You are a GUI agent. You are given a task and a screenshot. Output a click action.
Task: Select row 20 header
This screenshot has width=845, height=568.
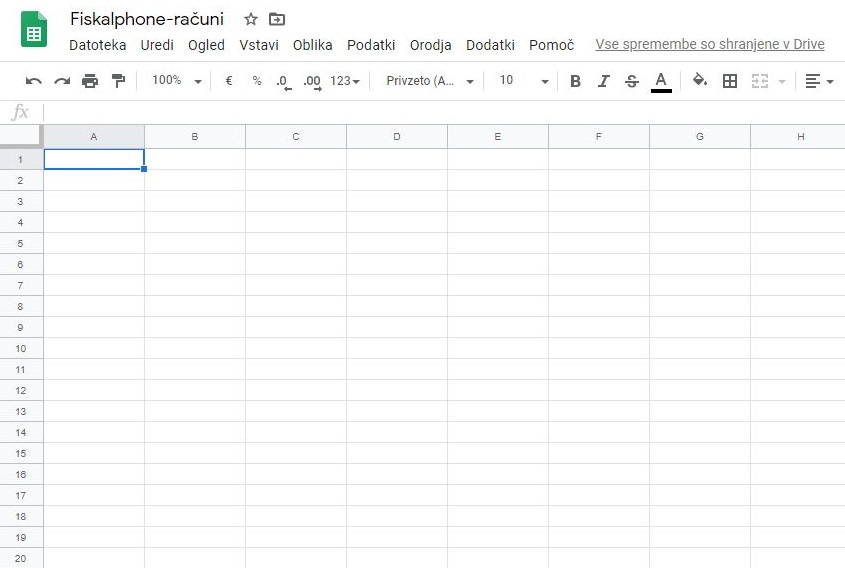pyautogui.click(x=21, y=558)
